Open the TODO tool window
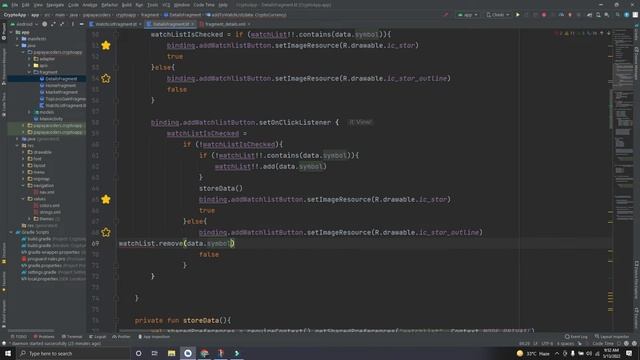This screenshot has width=640, height=360. click(19, 337)
